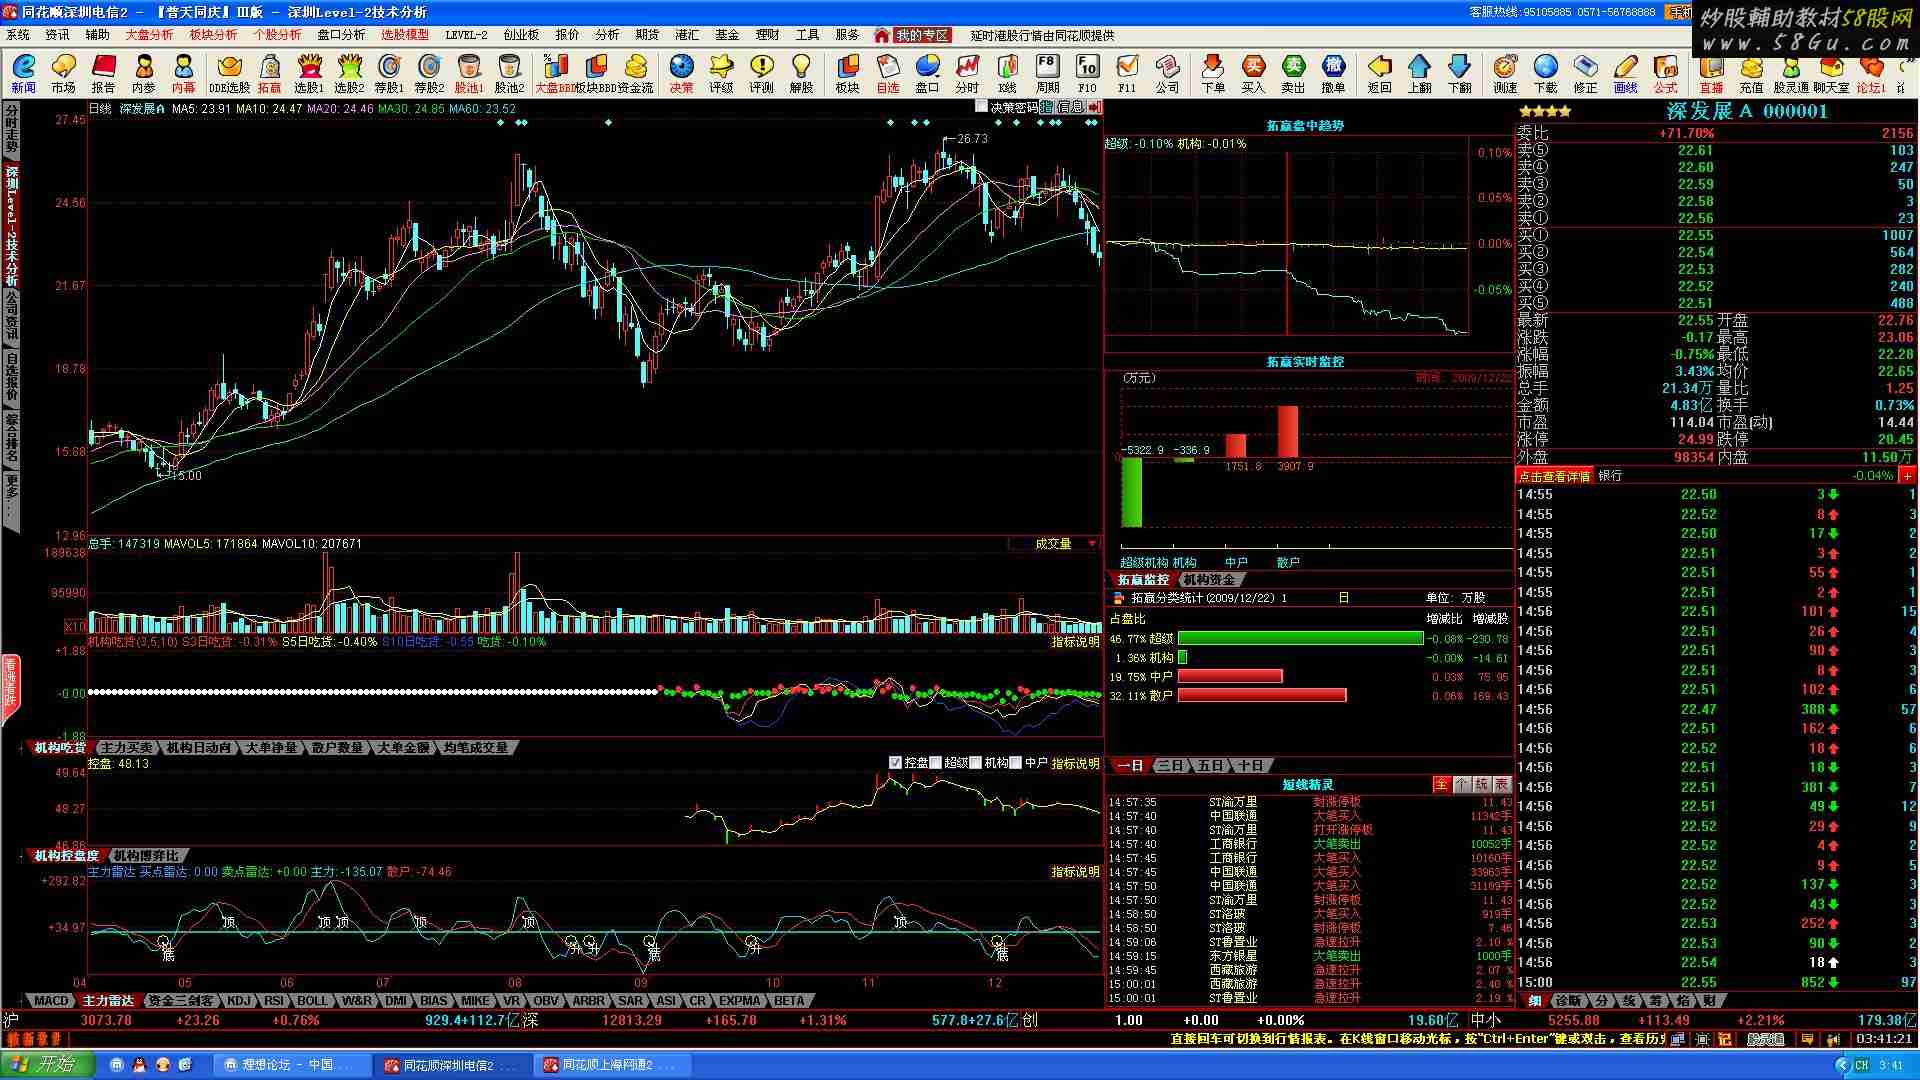The width and height of the screenshot is (1920, 1080).
Task: Click the 我的专区 button
Action: coord(921,35)
